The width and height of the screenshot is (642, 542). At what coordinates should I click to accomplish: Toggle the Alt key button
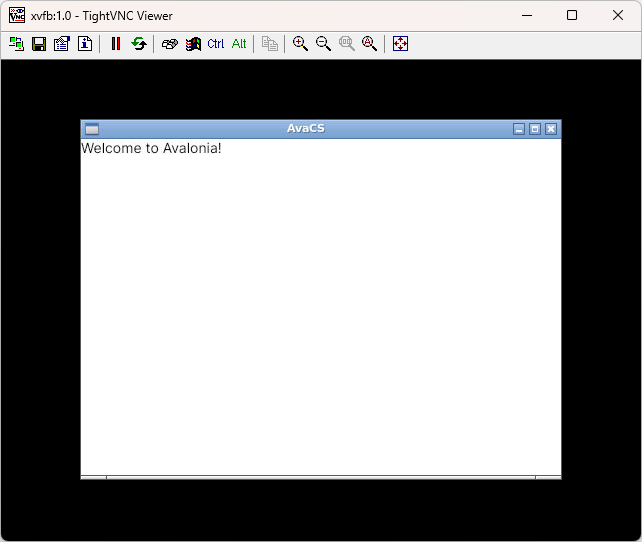239,43
